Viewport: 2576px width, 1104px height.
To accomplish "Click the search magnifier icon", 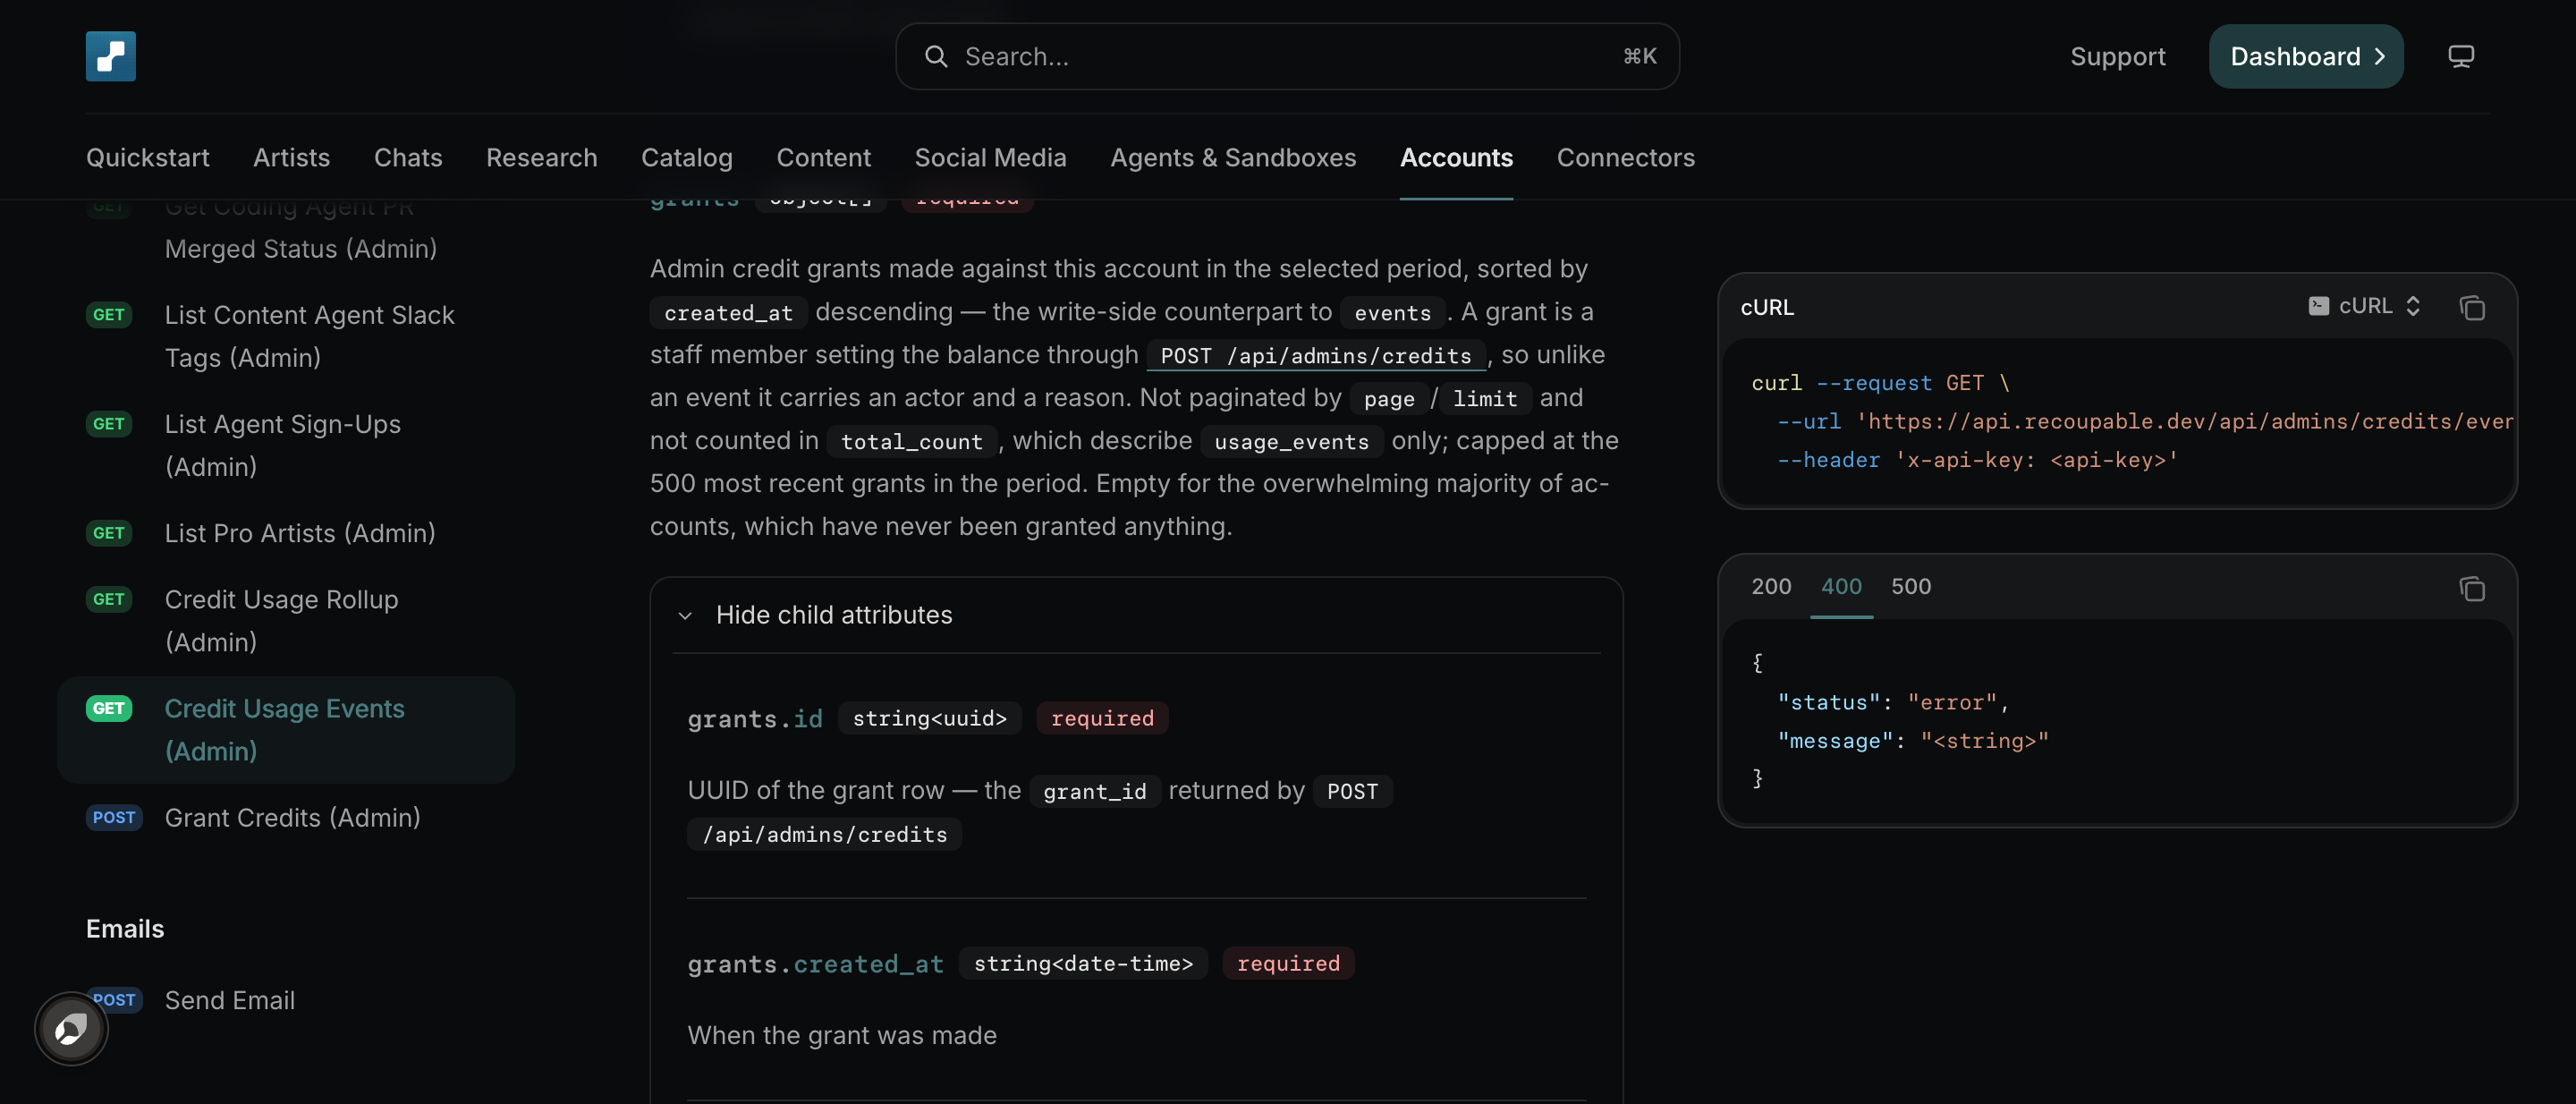I will [935, 56].
